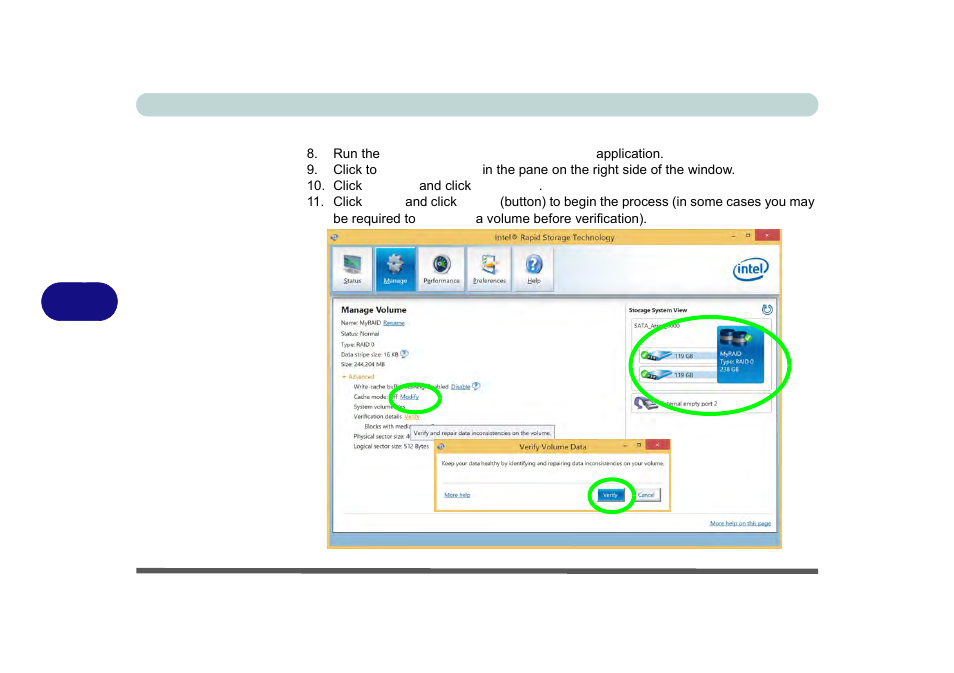Select the Internal empty port 2 icon
Viewport: 954px width, 673px height.
click(x=644, y=403)
